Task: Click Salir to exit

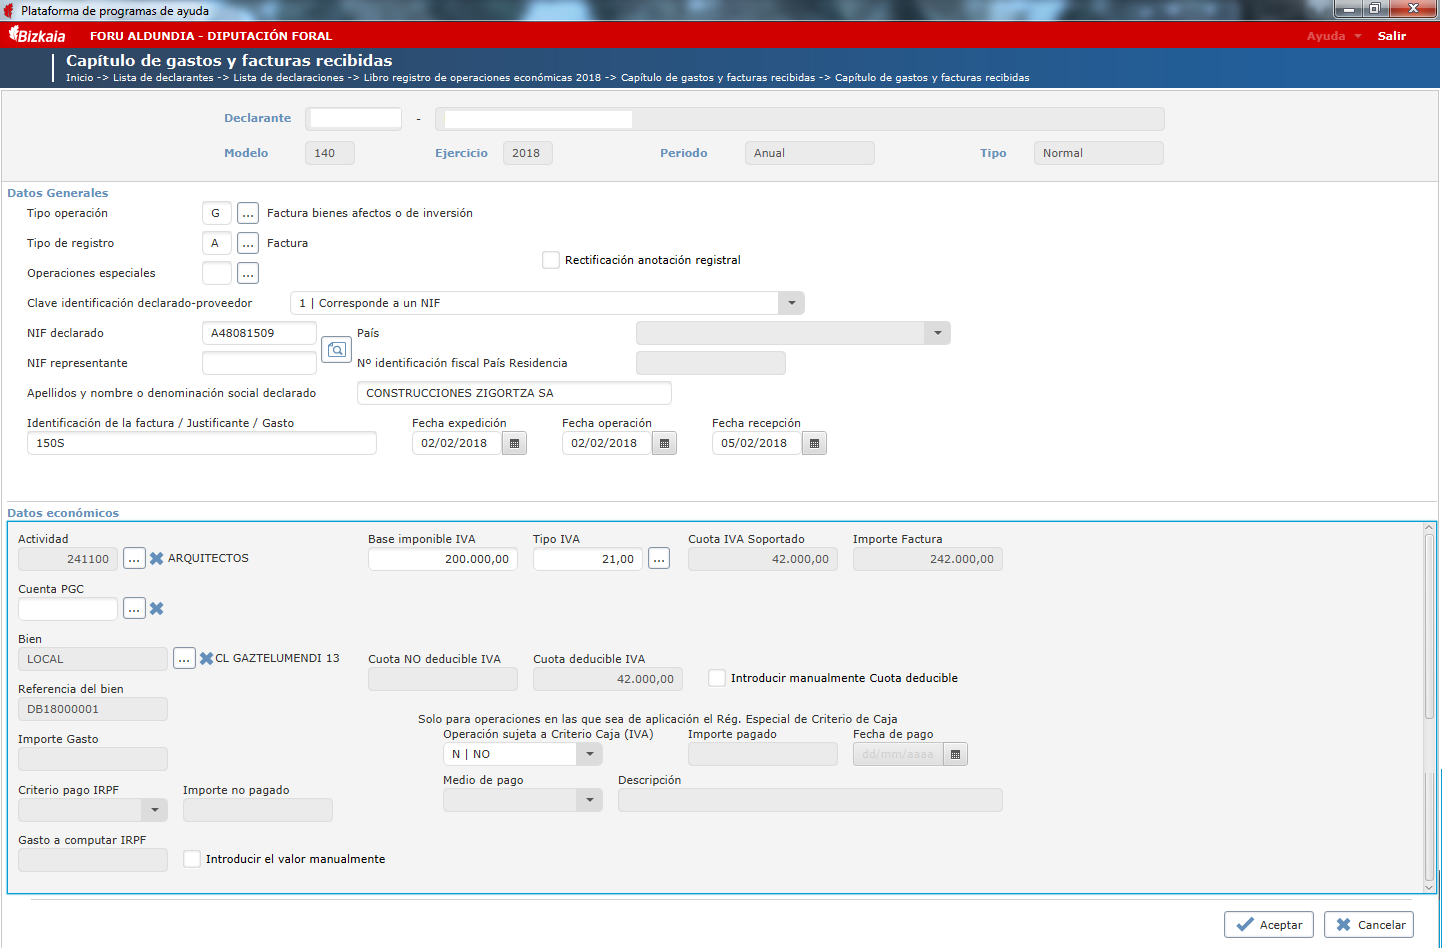Action: pos(1392,36)
